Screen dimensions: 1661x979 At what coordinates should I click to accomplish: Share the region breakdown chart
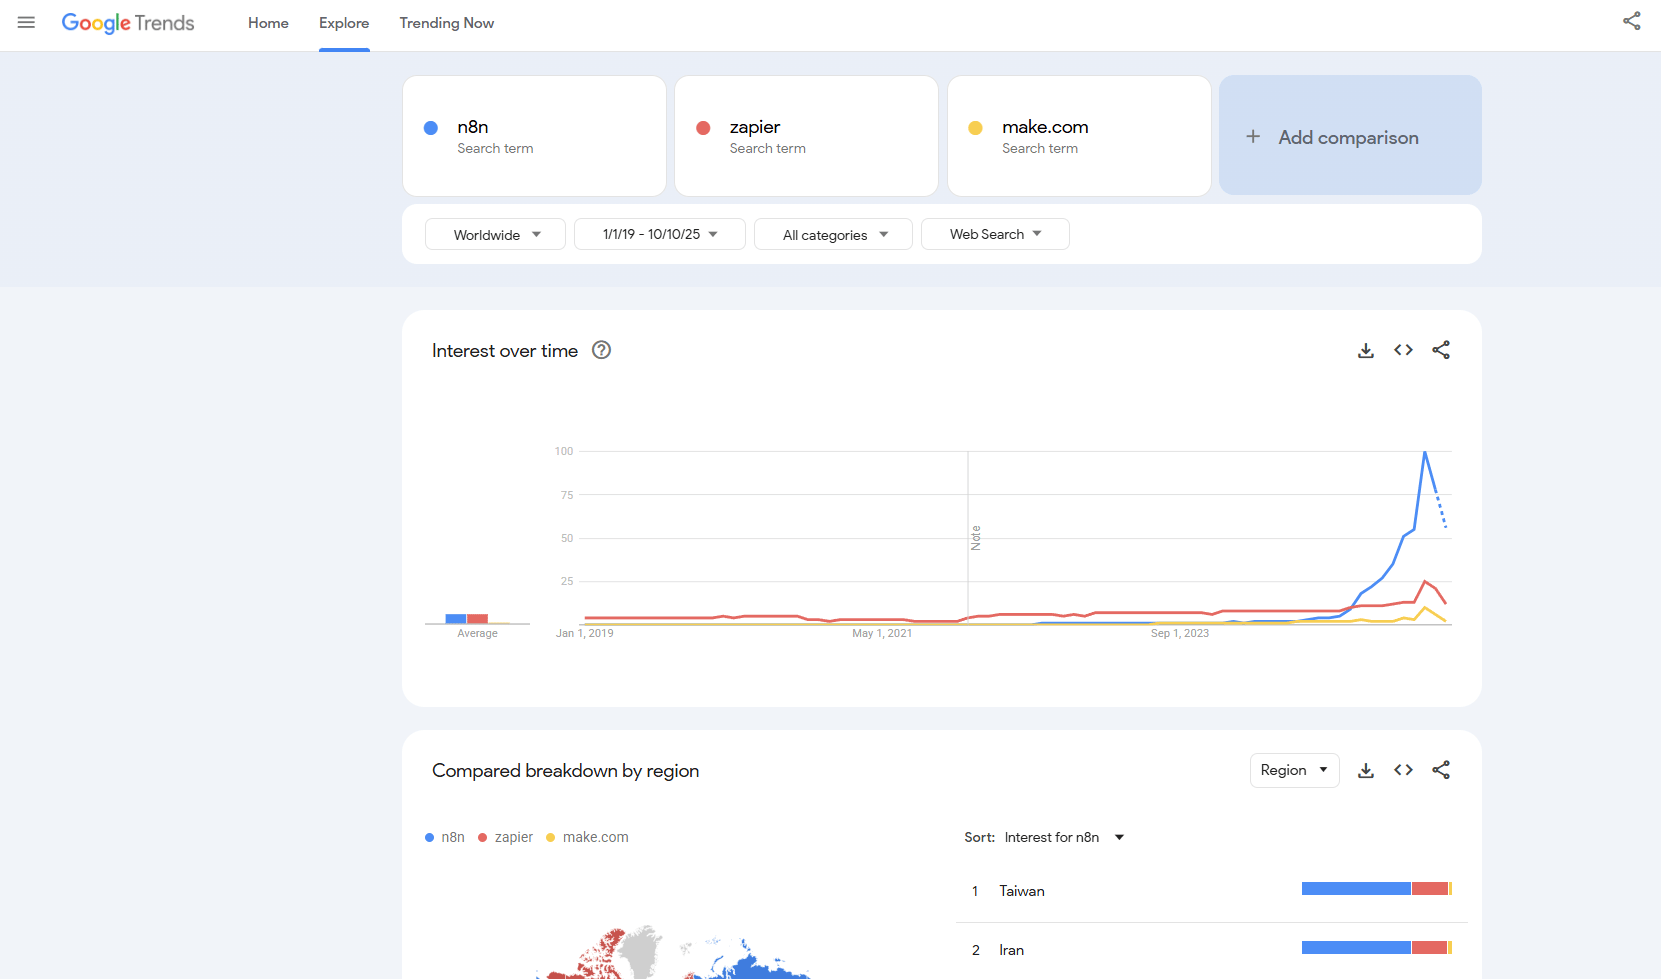(x=1440, y=770)
